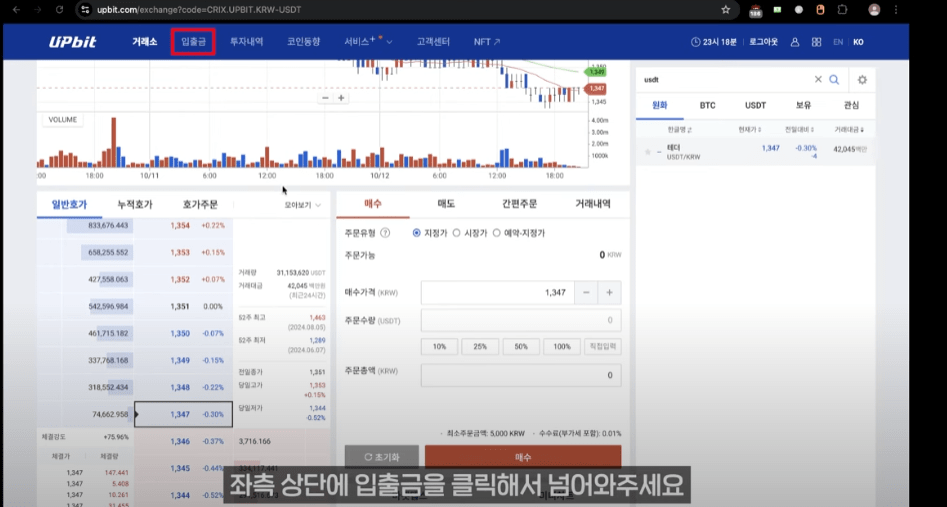Select the 매수 buy tab

click(373, 204)
